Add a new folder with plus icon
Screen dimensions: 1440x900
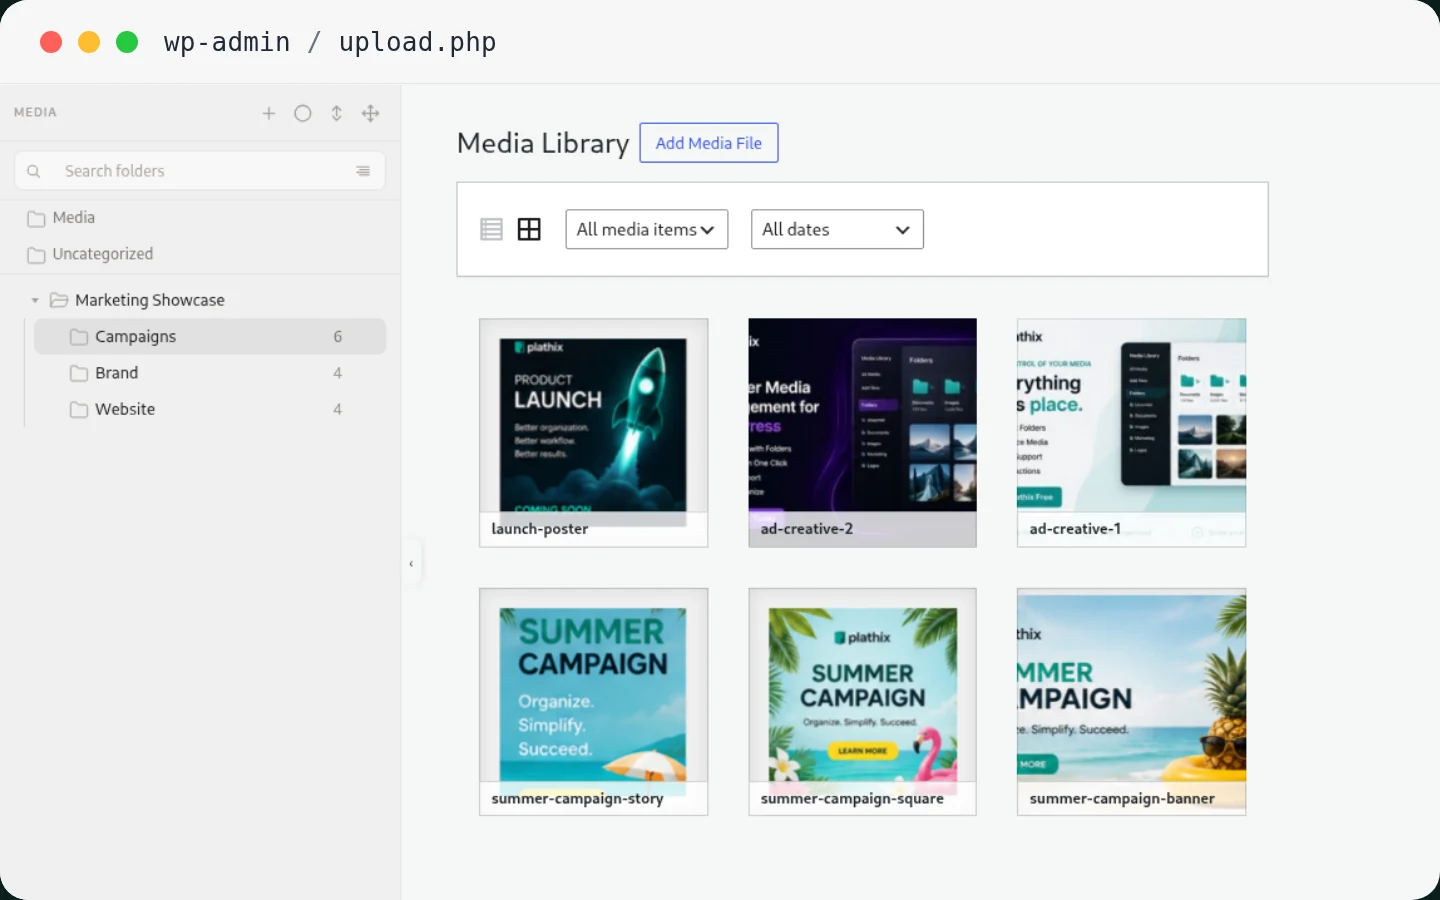(269, 113)
